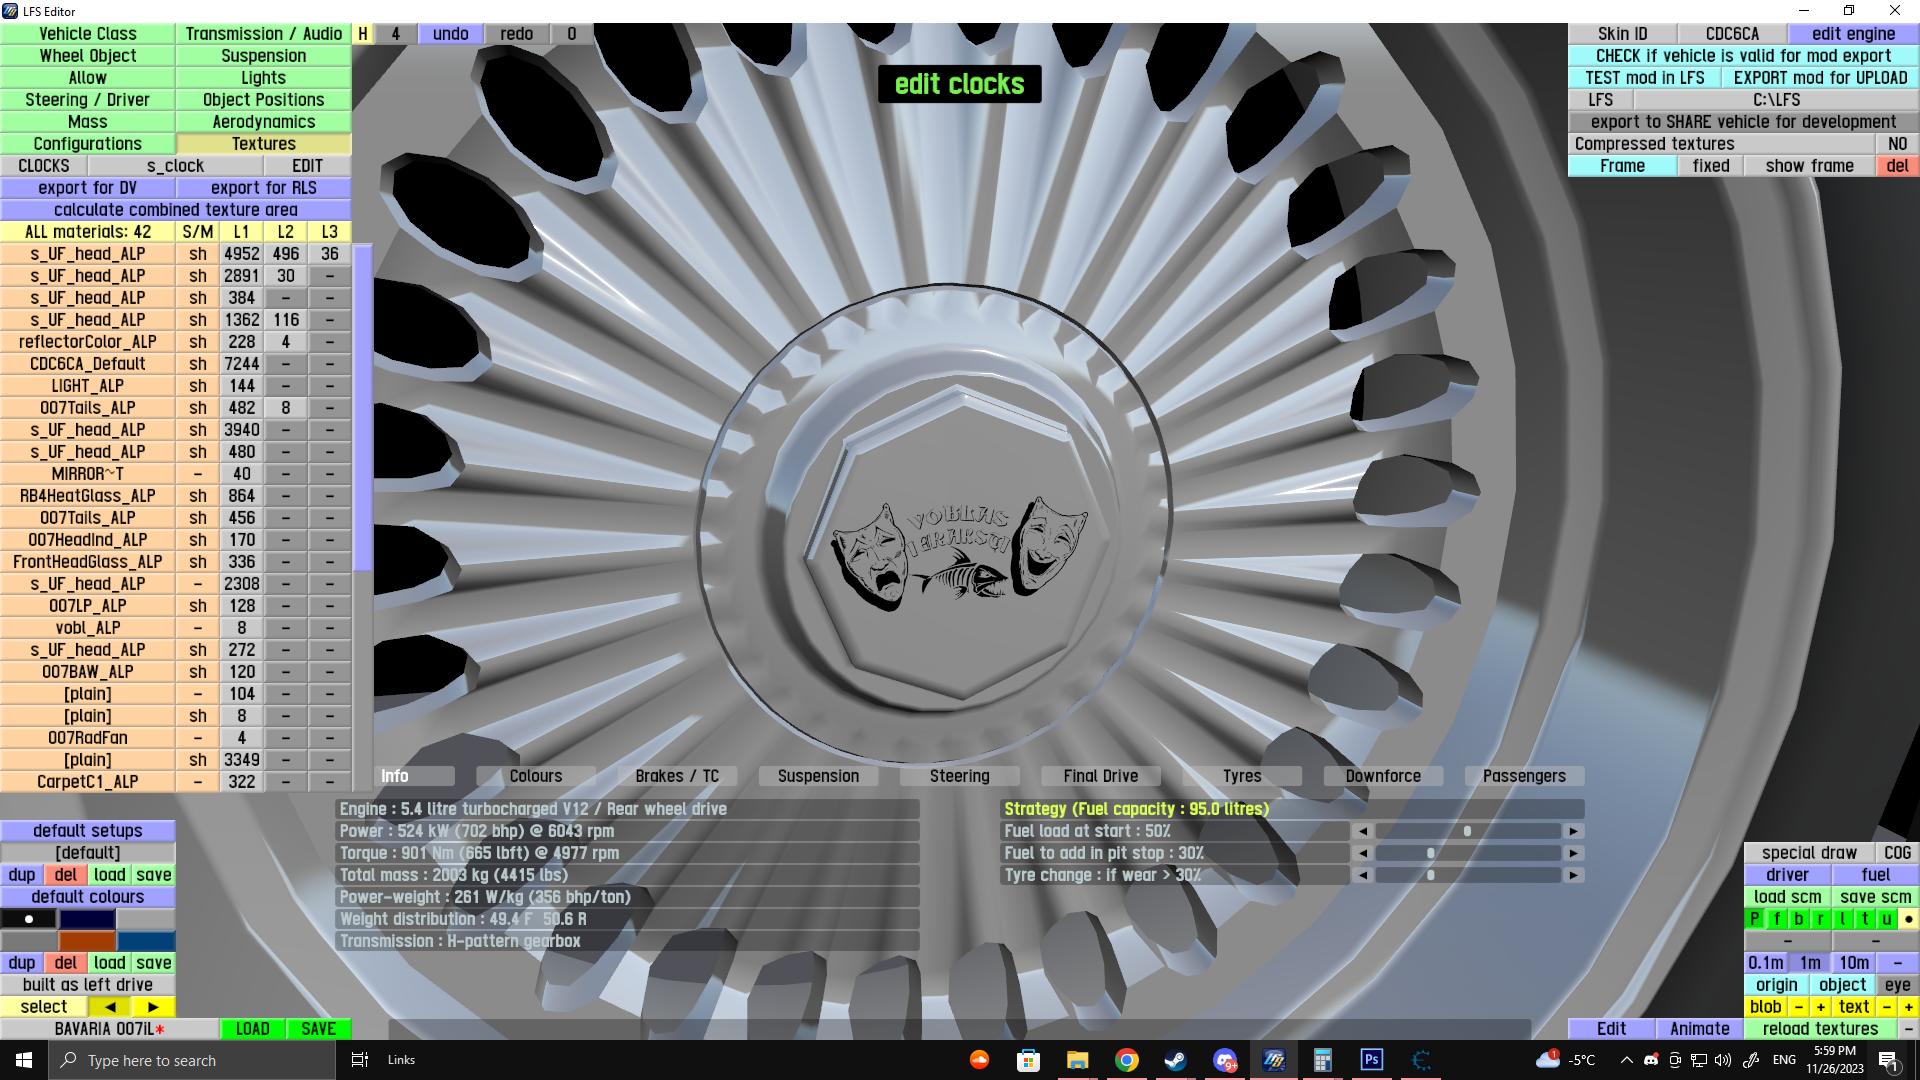The height and width of the screenshot is (1080, 1920).
Task: Select previous vehicle with left arrow
Action: [x=110, y=1007]
